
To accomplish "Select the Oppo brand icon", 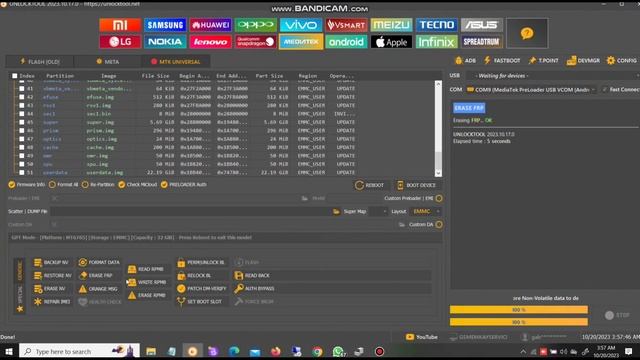I will [256, 25].
